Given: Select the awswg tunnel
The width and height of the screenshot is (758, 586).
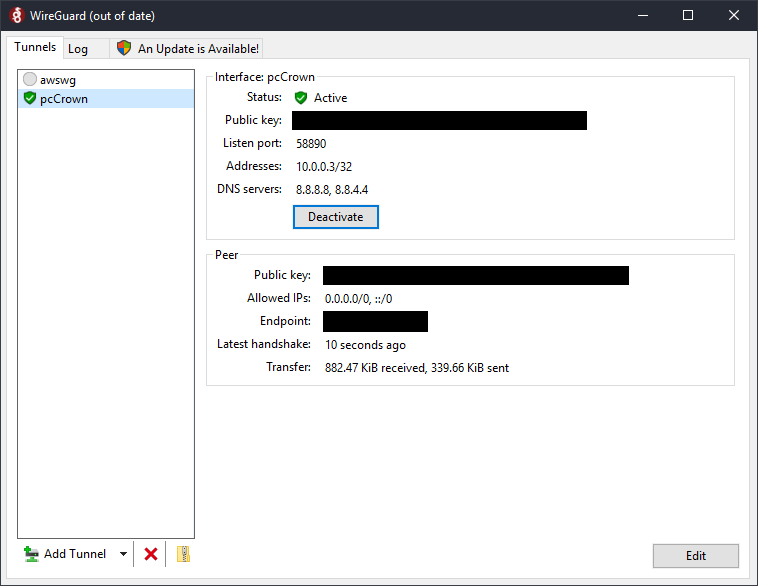Looking at the screenshot, I should click(106, 79).
